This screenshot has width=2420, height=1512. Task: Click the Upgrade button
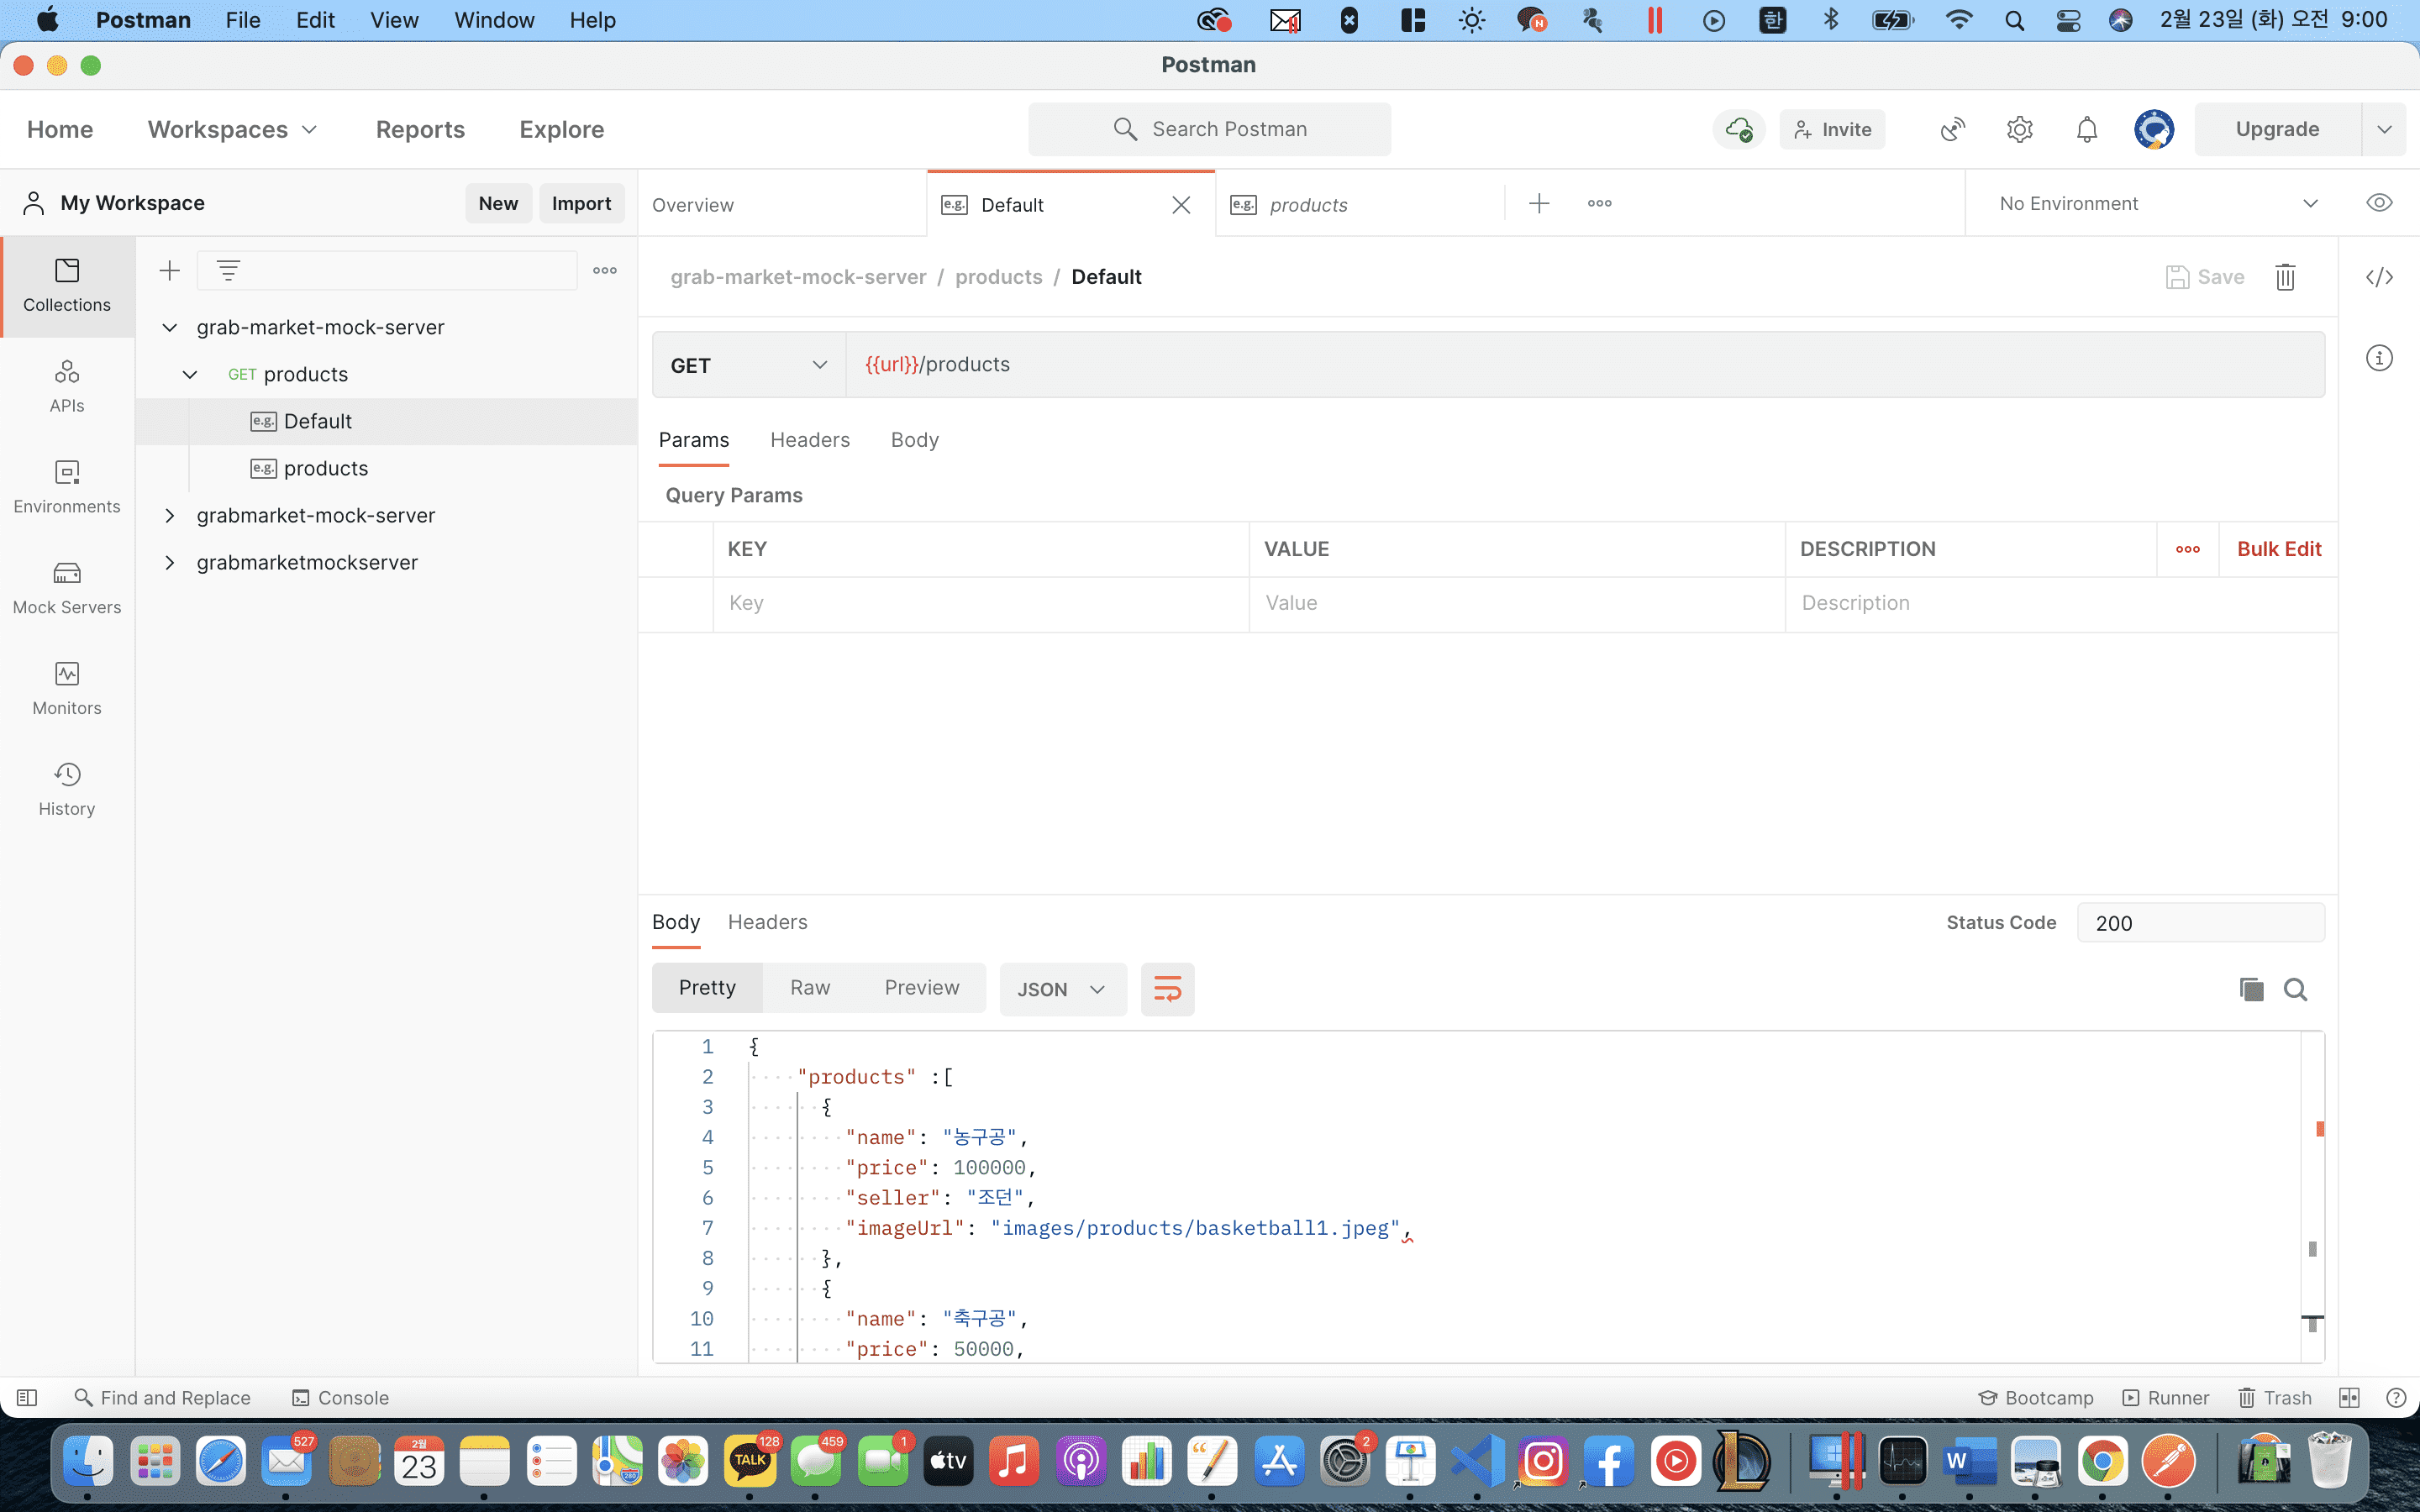[x=2277, y=129]
